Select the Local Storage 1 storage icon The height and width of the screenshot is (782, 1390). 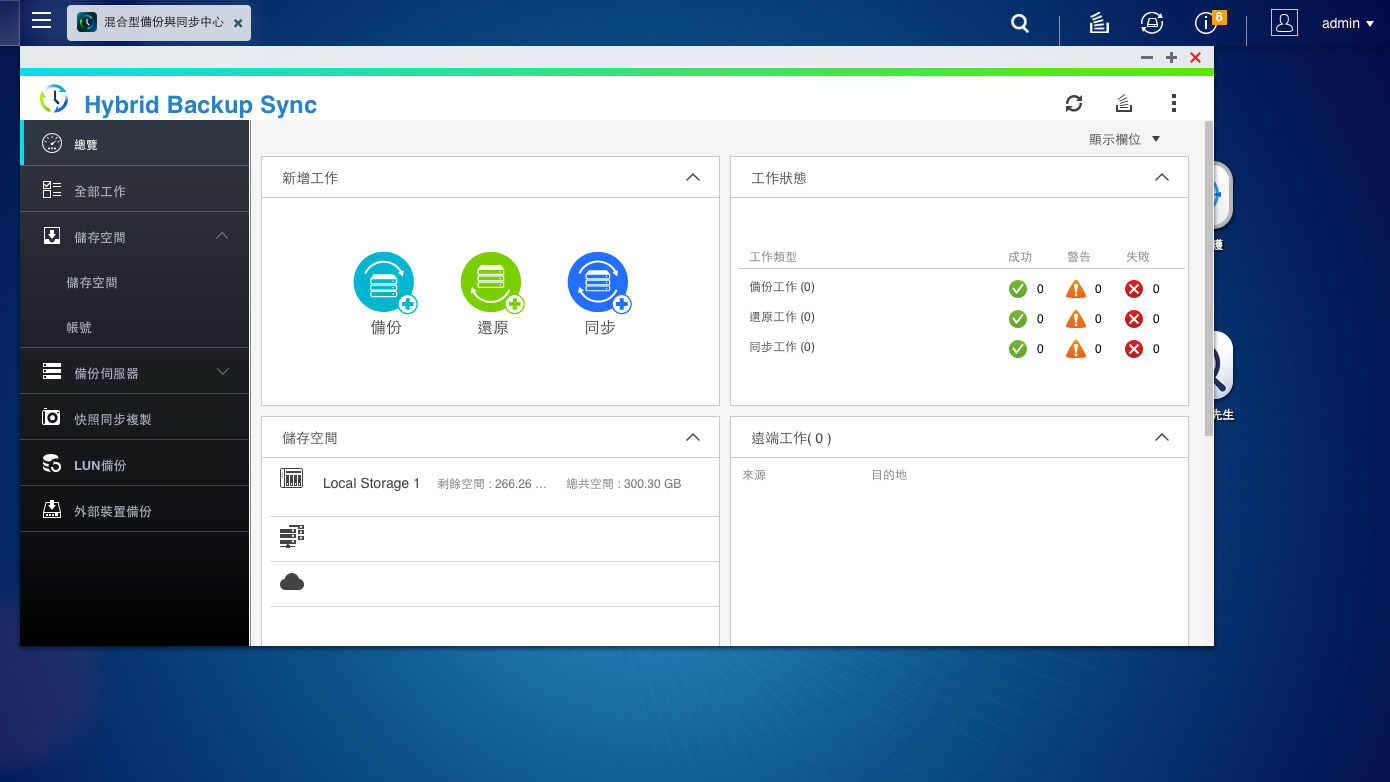coord(291,478)
